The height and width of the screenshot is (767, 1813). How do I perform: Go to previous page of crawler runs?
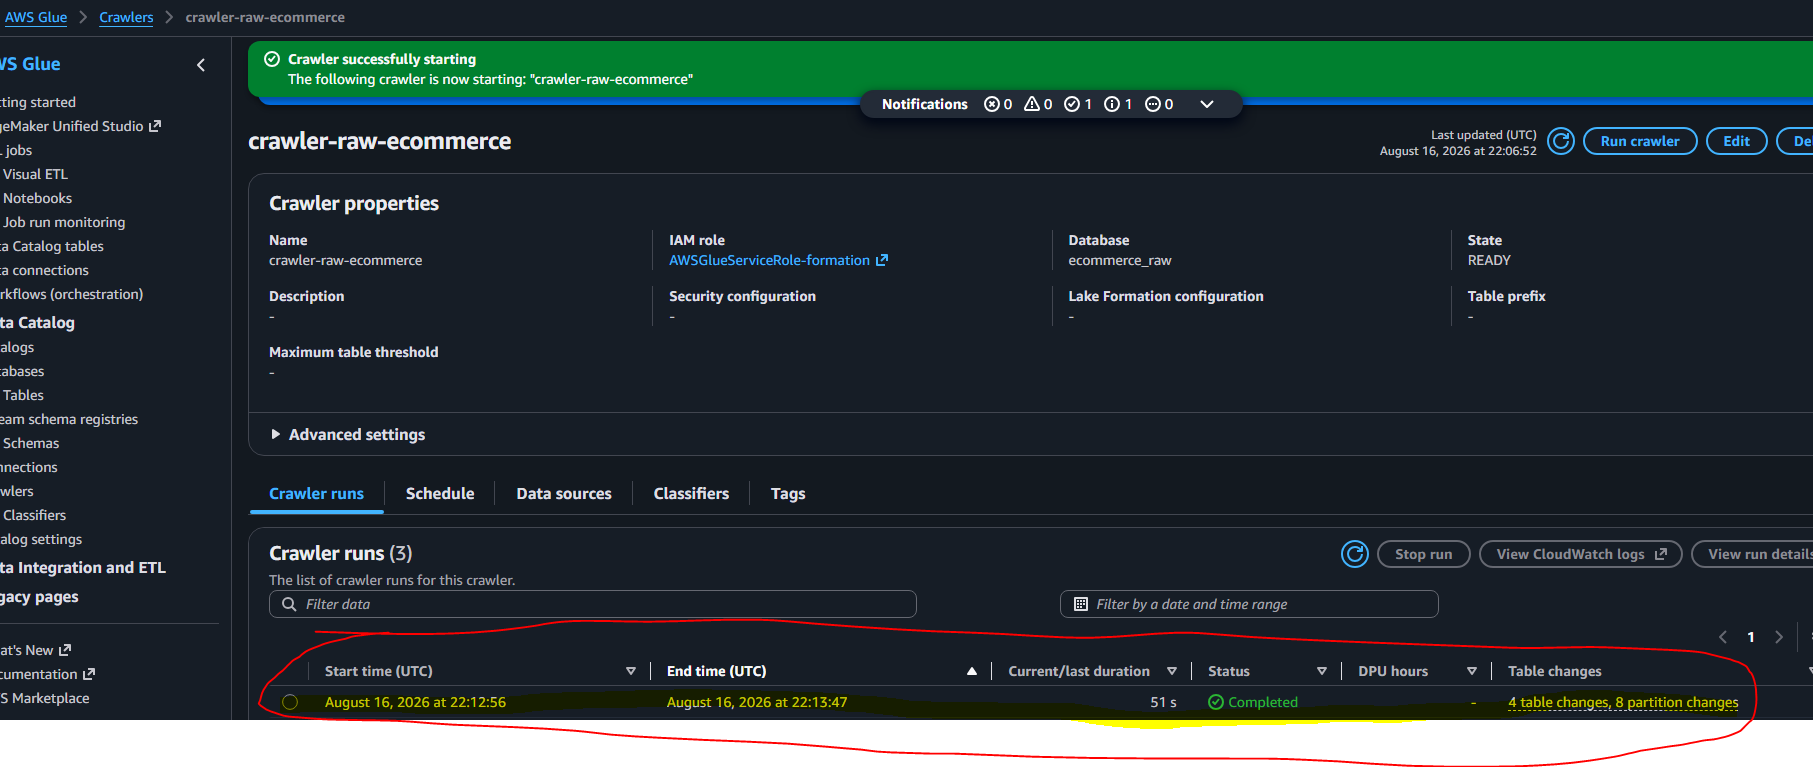click(1722, 637)
